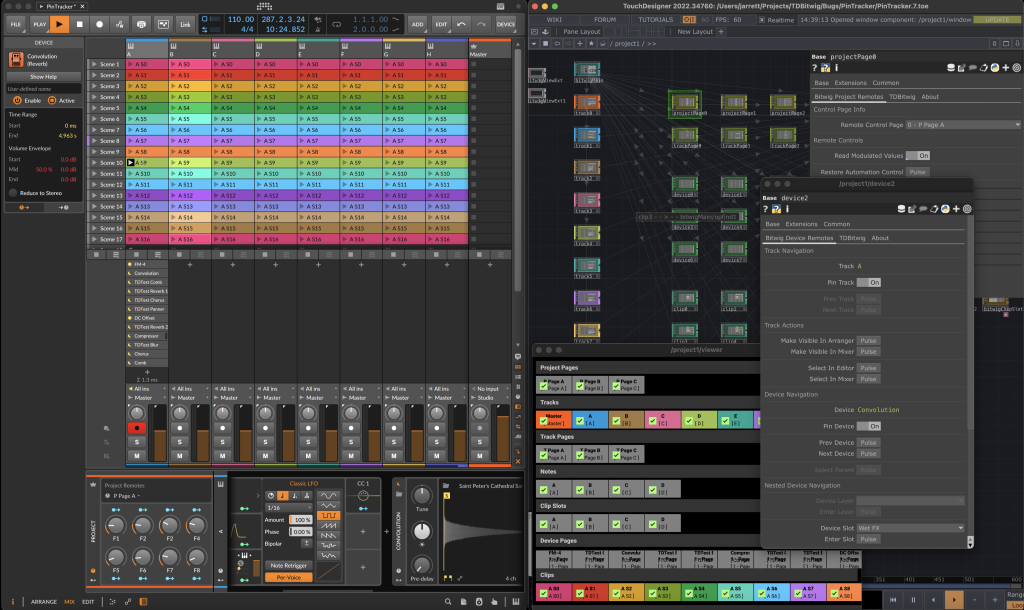Solo track B in the mixer
This screenshot has width=1024, height=610.
(x=182, y=441)
